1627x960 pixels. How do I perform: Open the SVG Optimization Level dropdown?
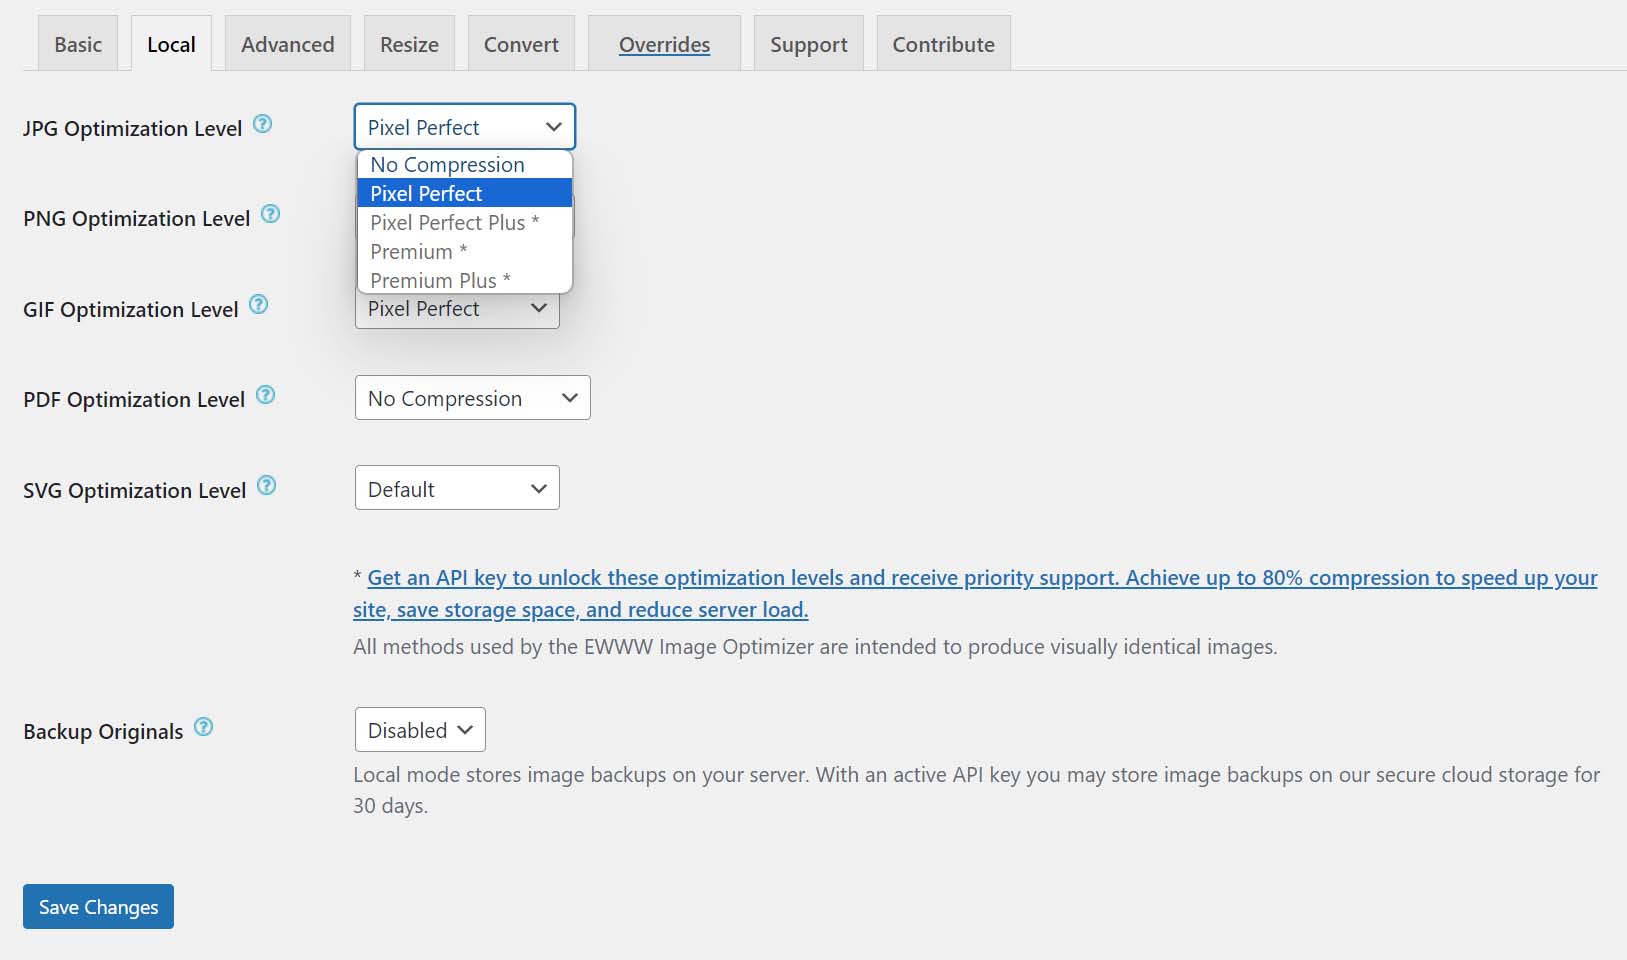456,488
